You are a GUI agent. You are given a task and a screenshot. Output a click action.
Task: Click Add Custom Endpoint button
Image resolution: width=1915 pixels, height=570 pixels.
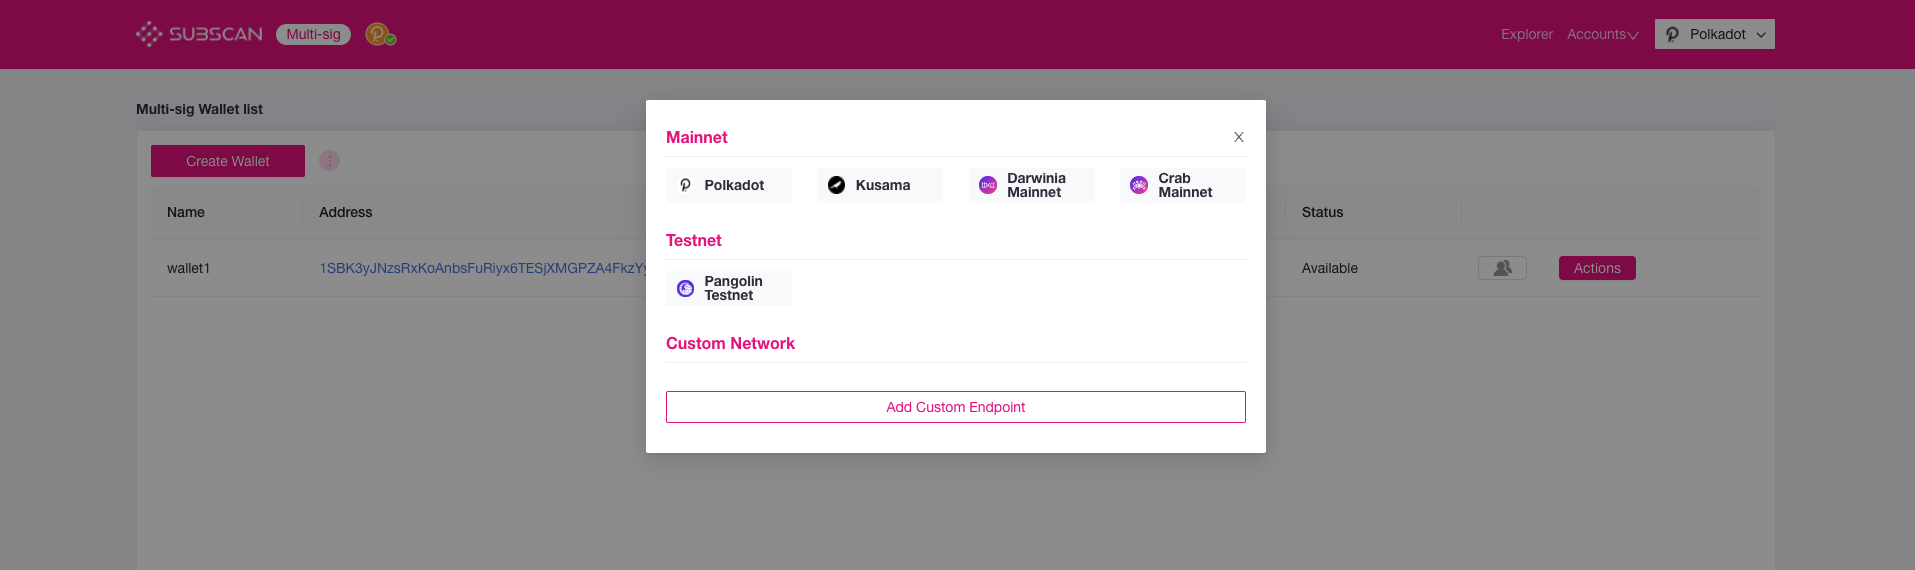click(x=956, y=407)
